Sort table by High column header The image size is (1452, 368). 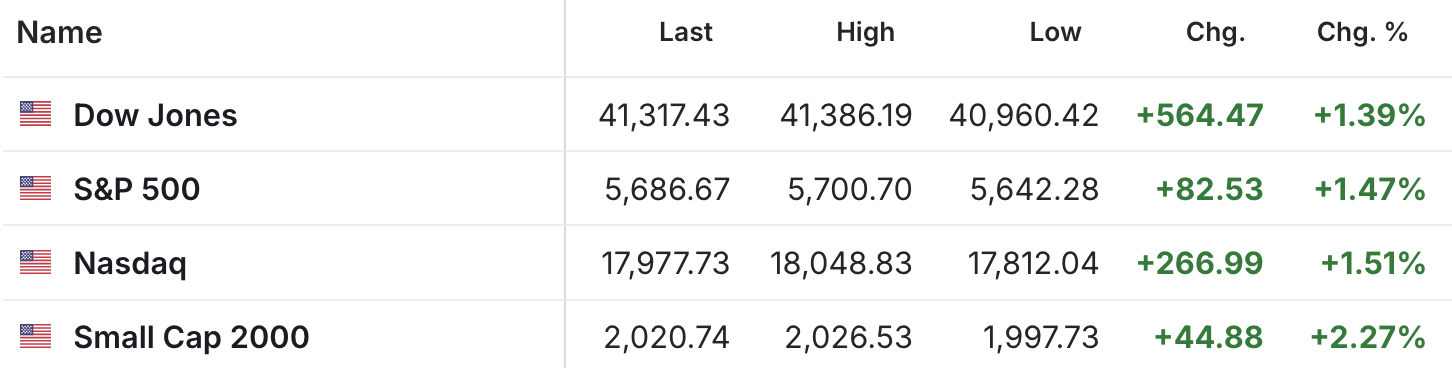[x=865, y=33]
